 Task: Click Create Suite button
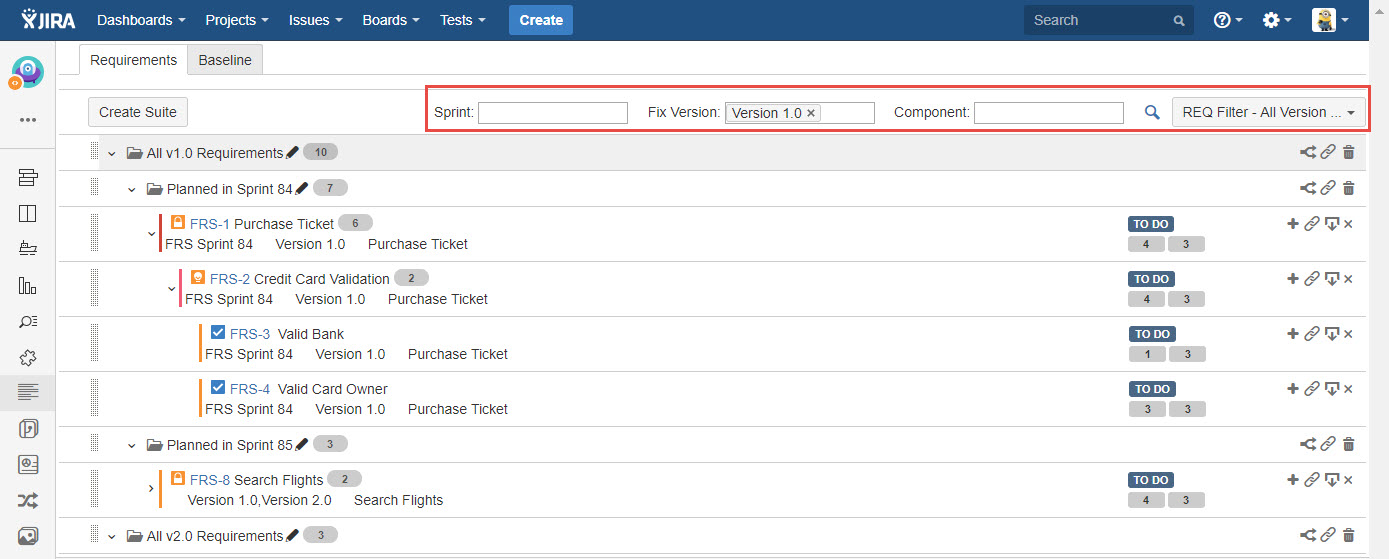click(x=138, y=112)
